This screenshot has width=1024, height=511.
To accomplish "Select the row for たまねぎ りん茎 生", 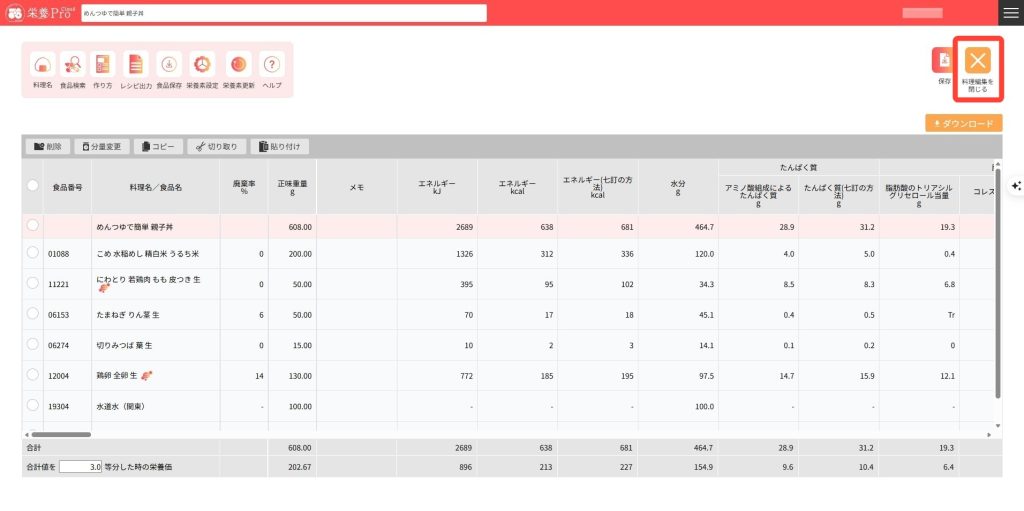I will click(33, 314).
